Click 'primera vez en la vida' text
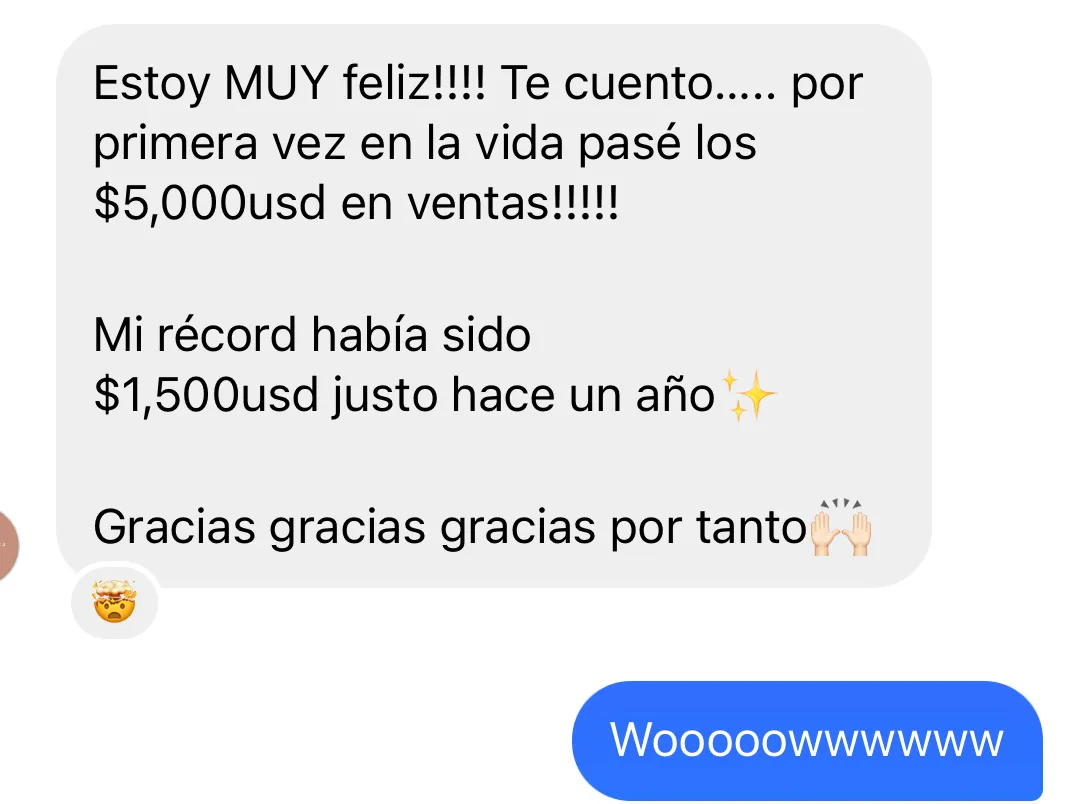1067x804 pixels. [329, 143]
